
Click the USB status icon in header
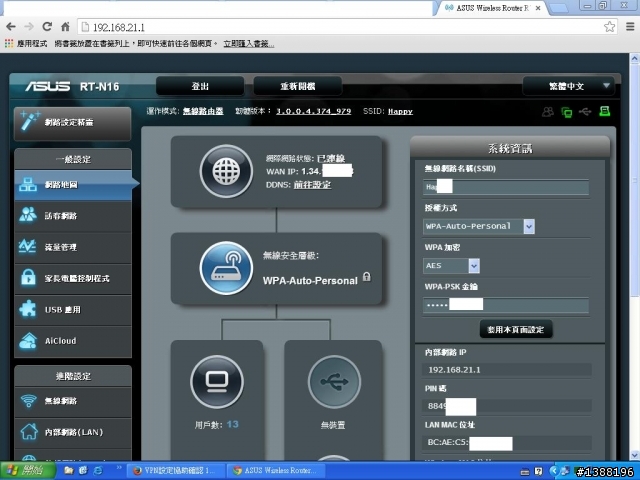coord(585,111)
